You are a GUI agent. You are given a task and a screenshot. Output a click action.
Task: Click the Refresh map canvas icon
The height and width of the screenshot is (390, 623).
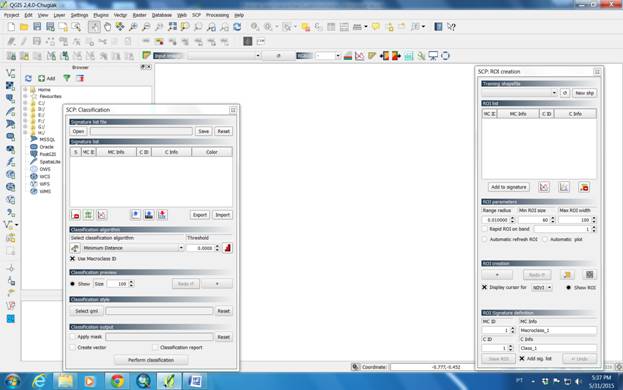tap(237, 27)
